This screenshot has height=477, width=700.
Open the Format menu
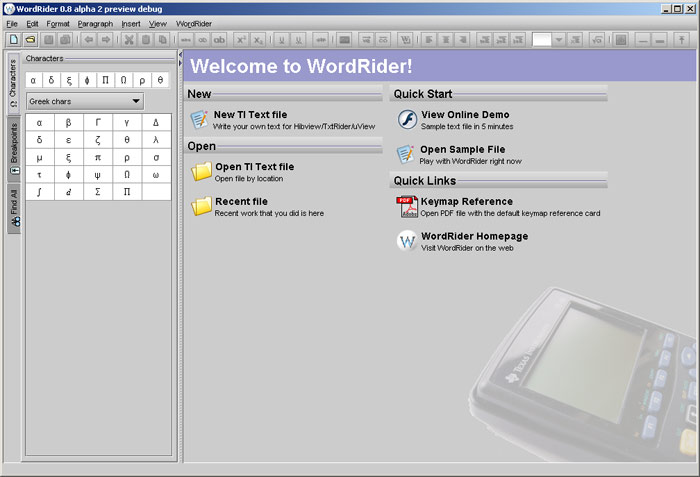[58, 24]
